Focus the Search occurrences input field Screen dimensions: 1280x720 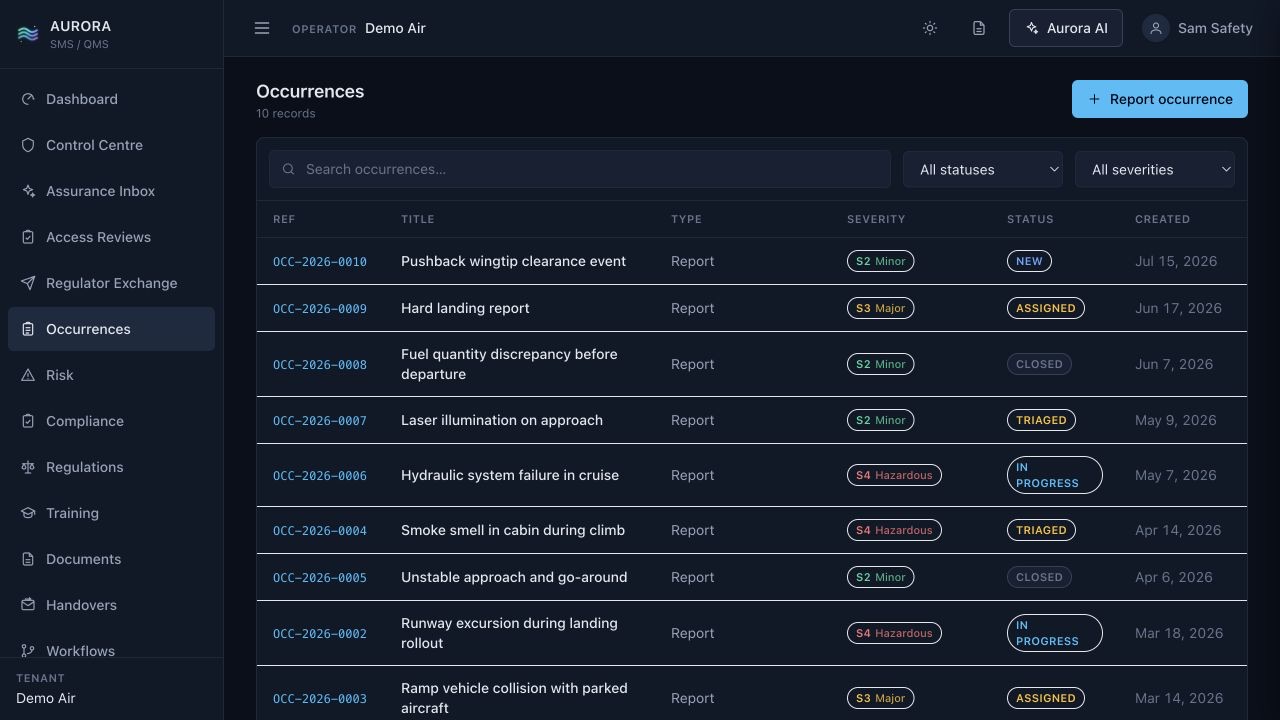(x=580, y=169)
